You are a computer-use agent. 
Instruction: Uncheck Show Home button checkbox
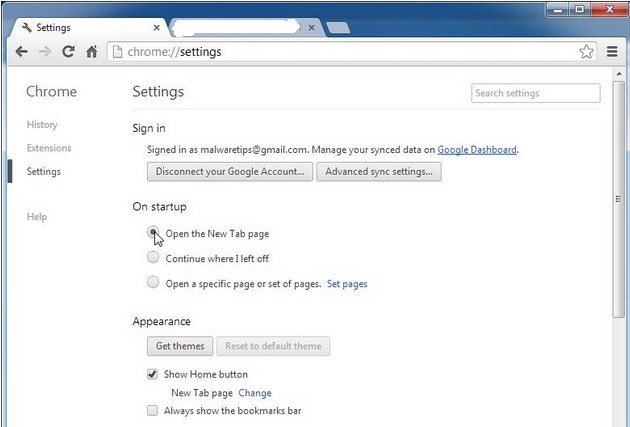click(152, 374)
